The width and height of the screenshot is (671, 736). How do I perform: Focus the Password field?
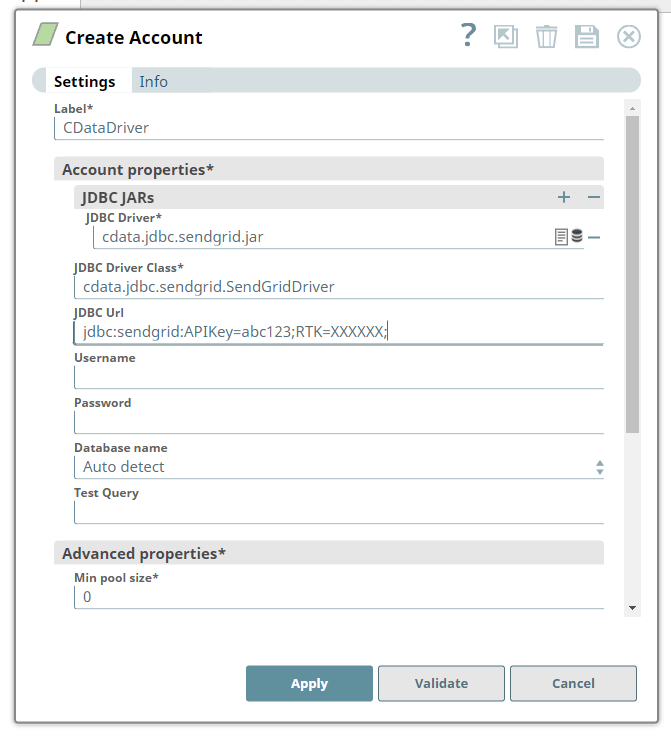tap(339, 422)
